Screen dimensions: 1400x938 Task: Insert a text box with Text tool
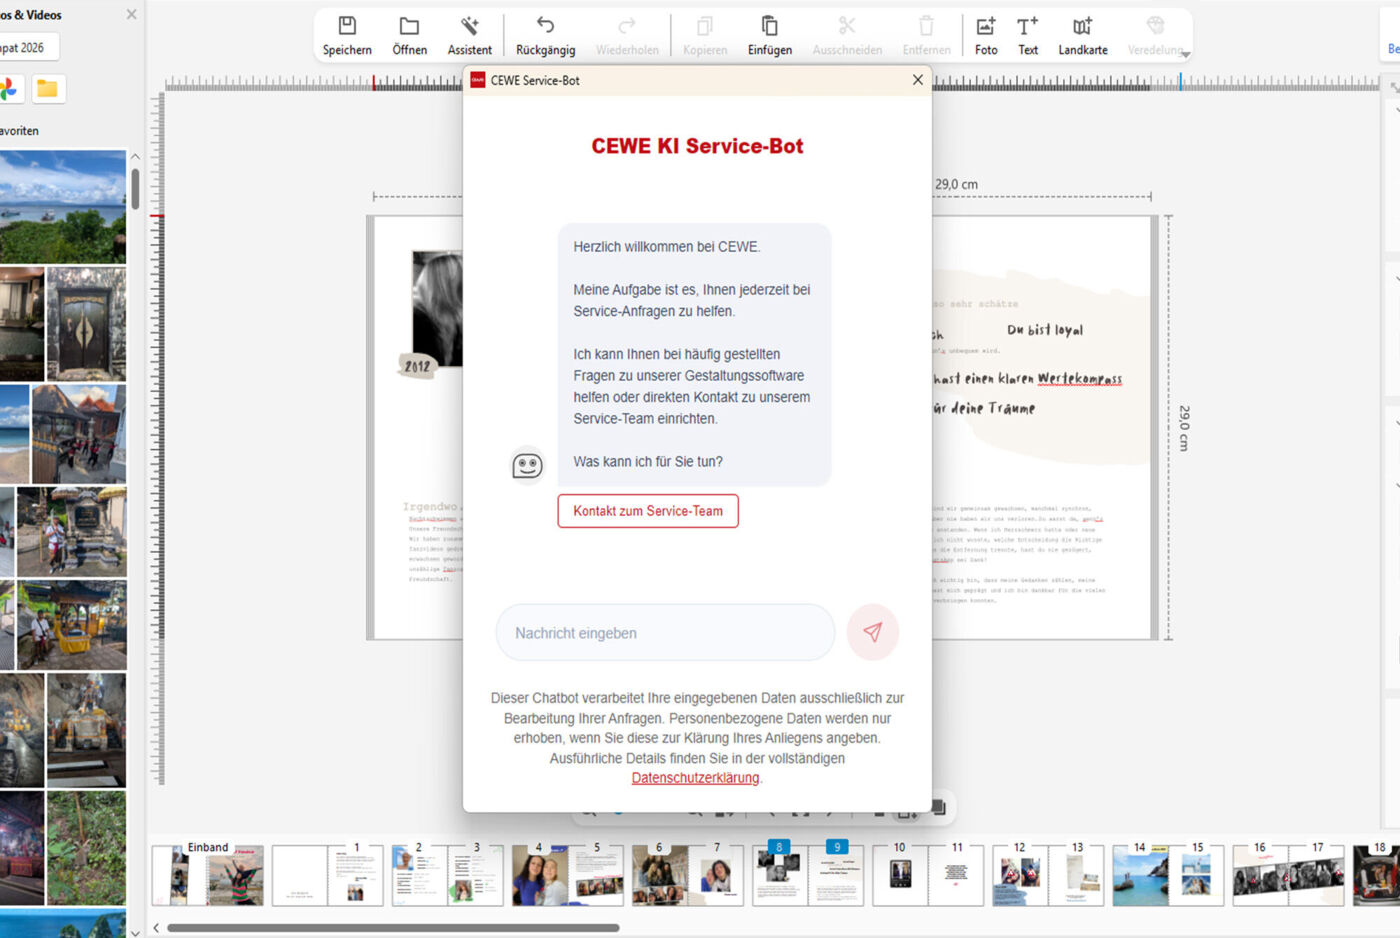click(1028, 35)
